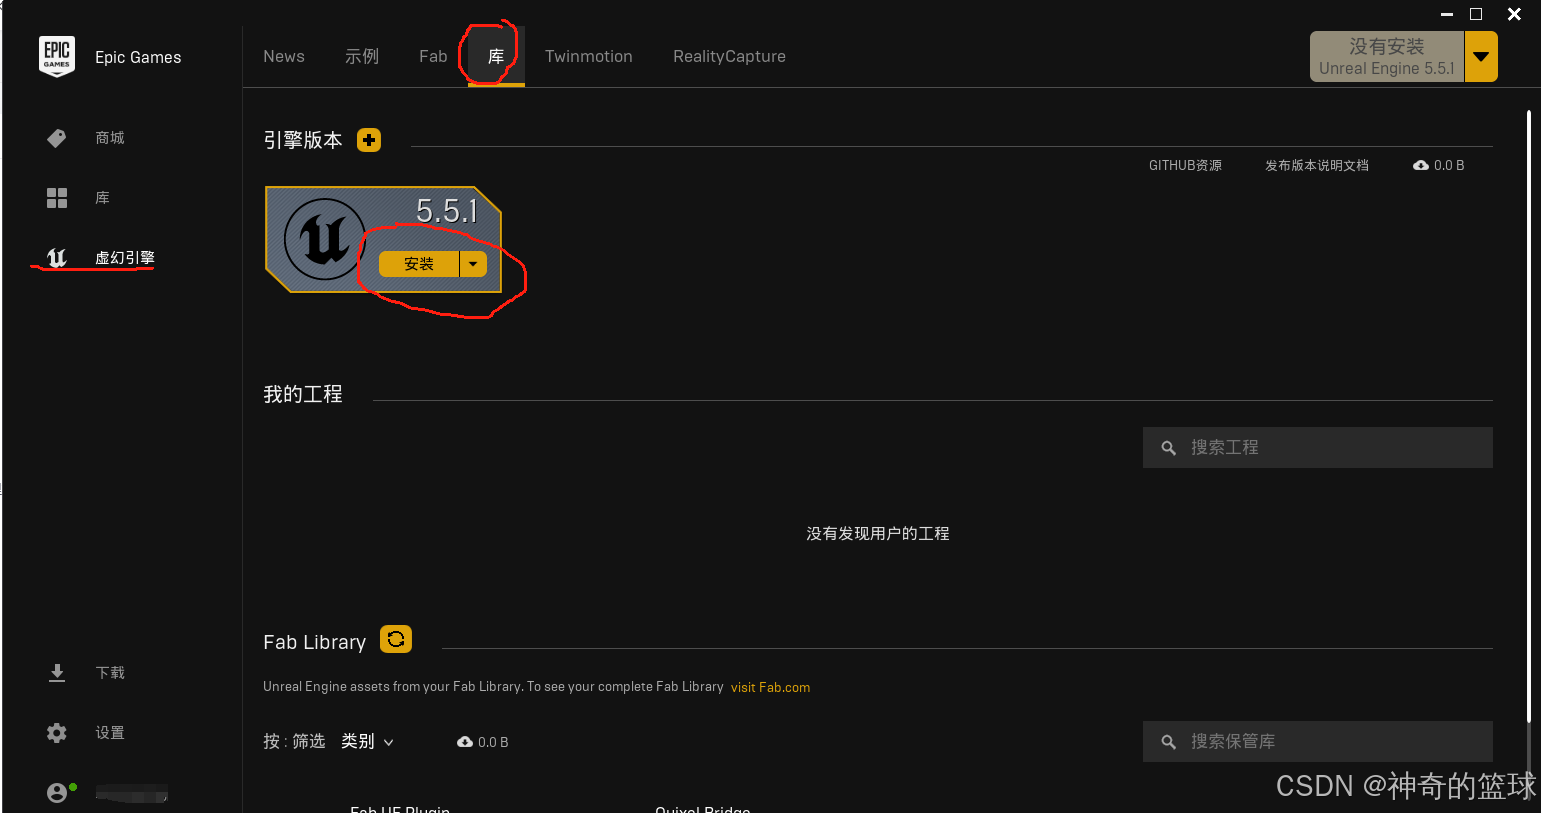
Task: Click the Fab Library heading
Action: pyautogui.click(x=315, y=642)
